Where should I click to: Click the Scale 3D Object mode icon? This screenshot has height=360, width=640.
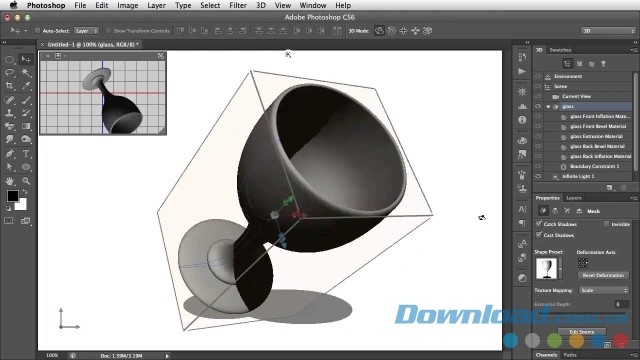[427, 31]
